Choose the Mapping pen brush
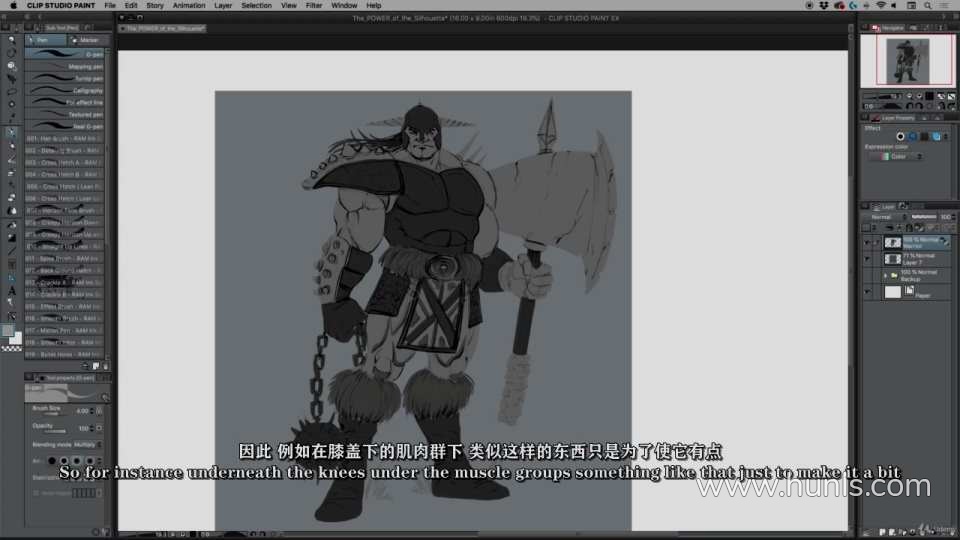 [x=65, y=66]
